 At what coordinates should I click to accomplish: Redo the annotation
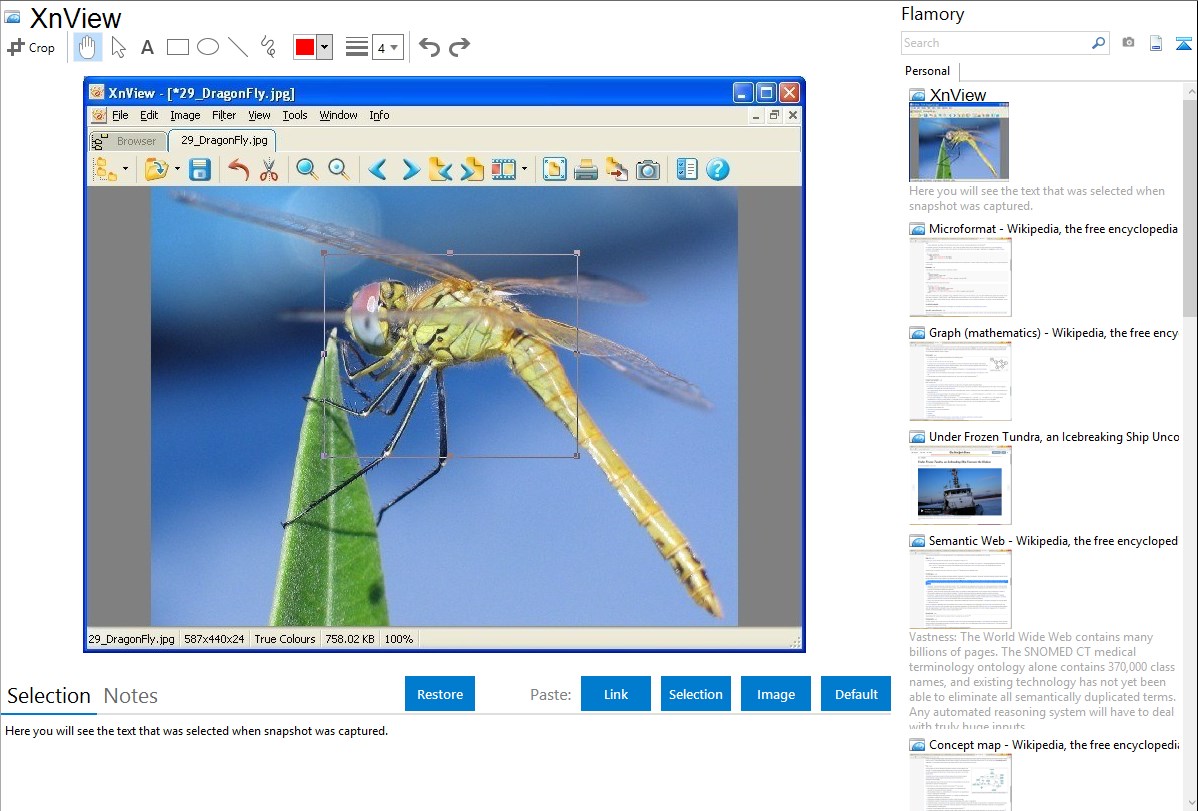pyautogui.click(x=459, y=47)
